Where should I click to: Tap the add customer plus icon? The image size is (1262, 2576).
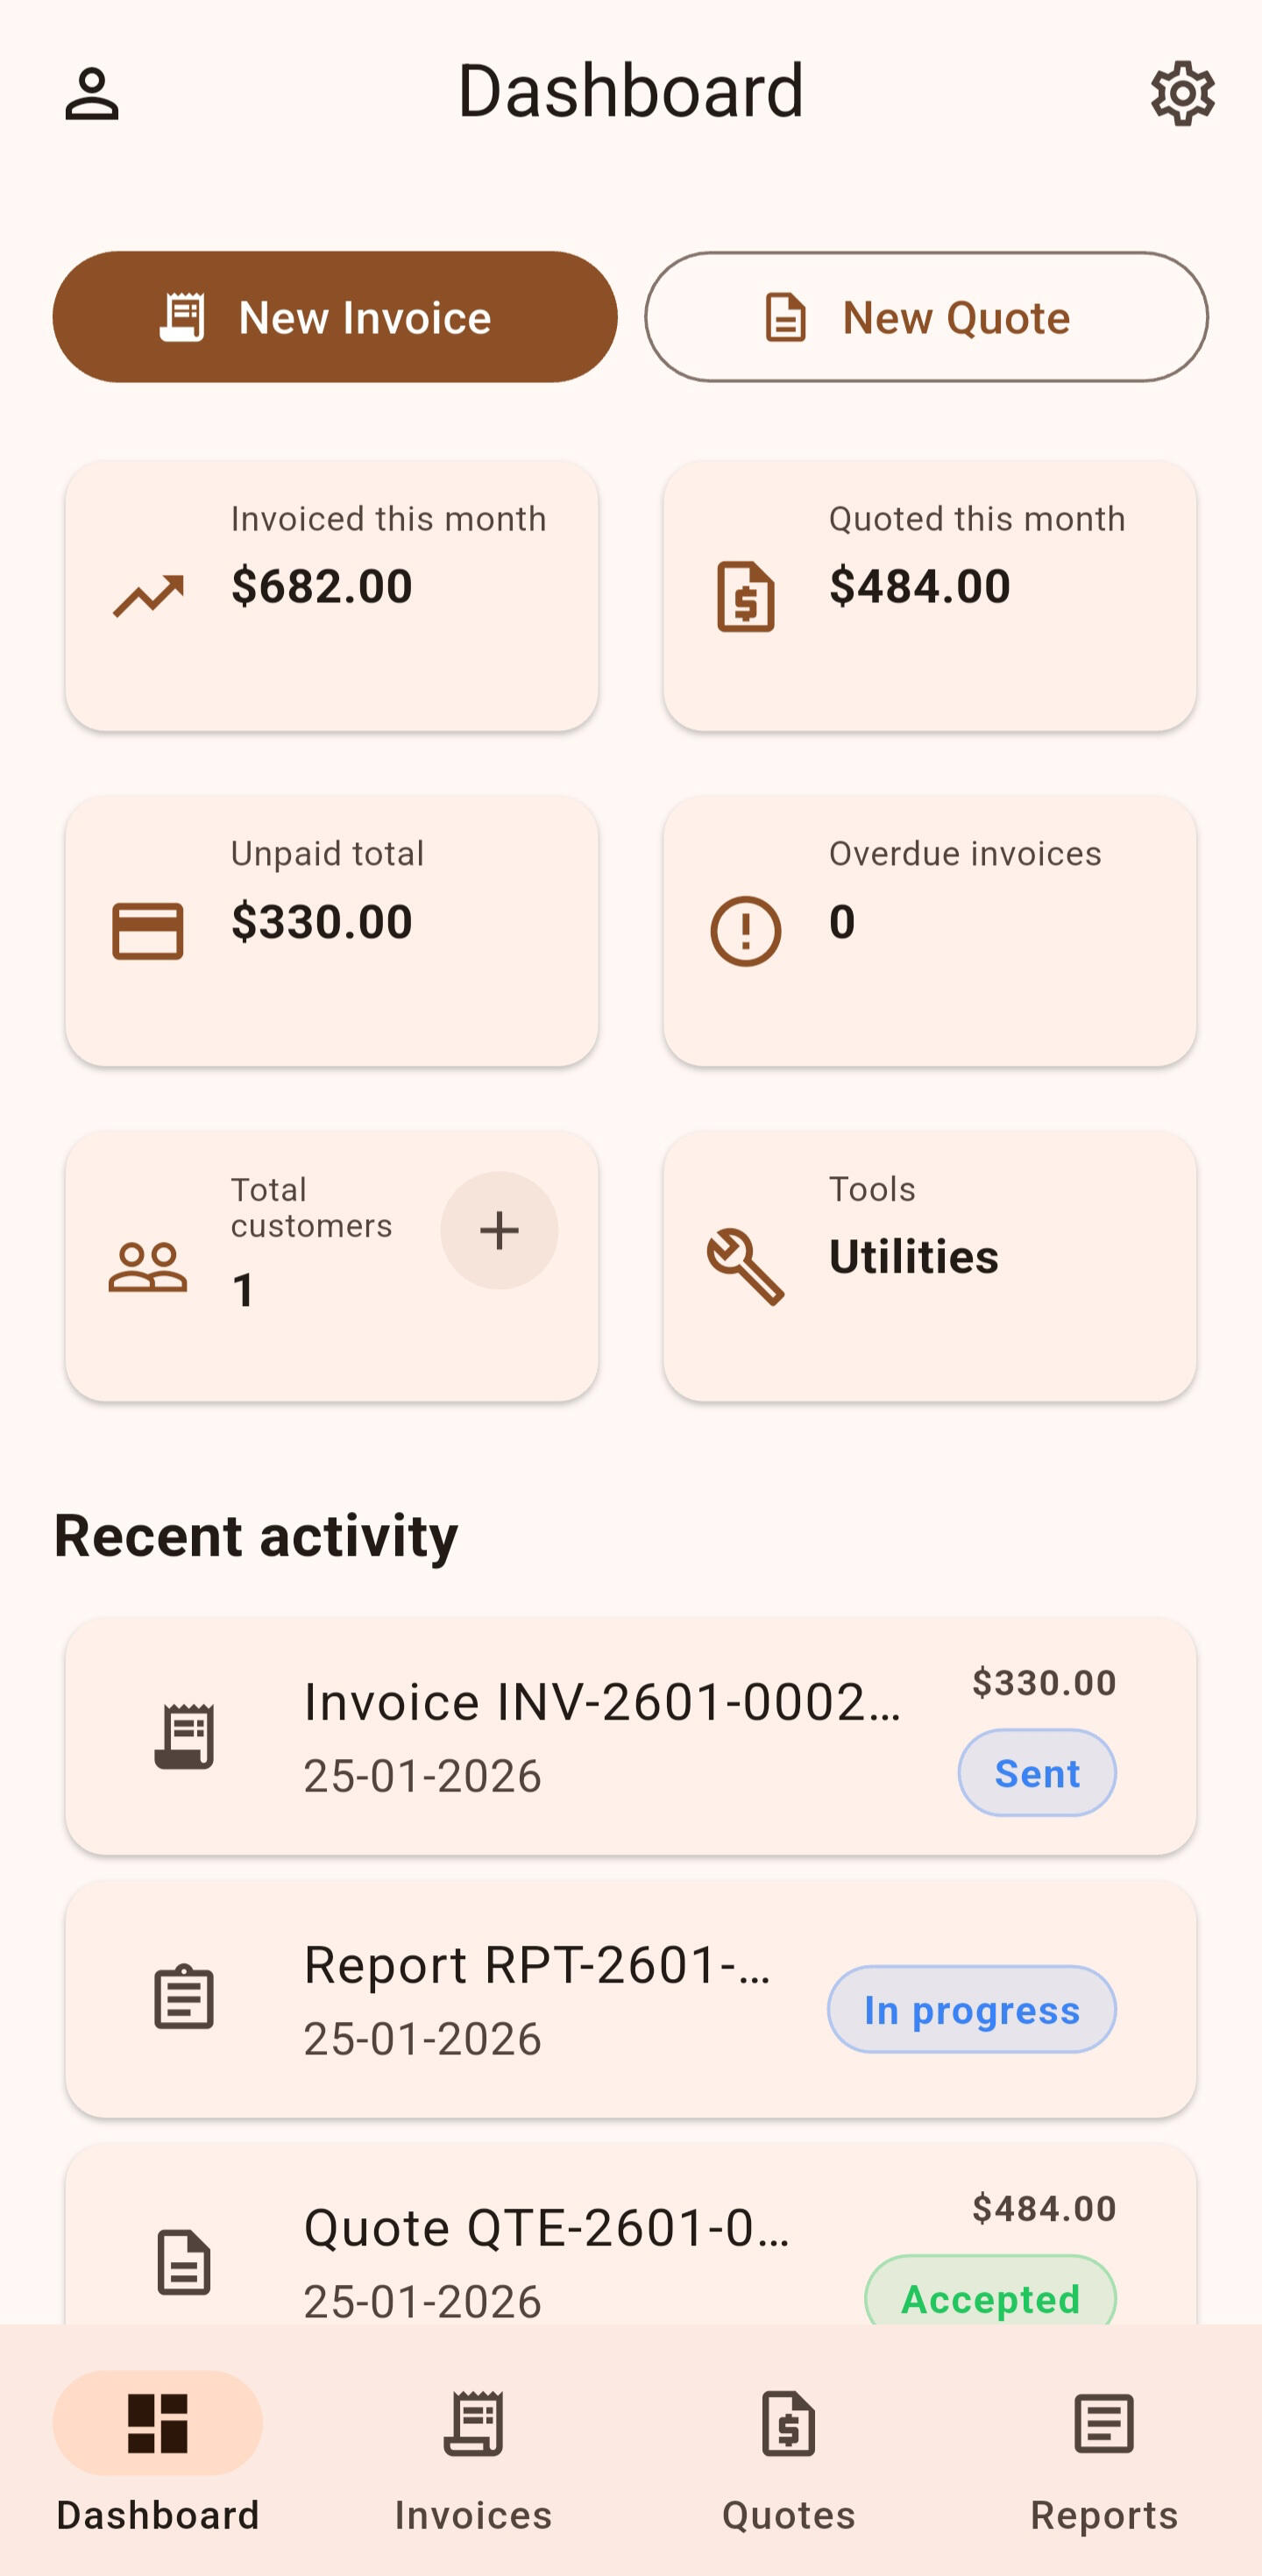[499, 1230]
